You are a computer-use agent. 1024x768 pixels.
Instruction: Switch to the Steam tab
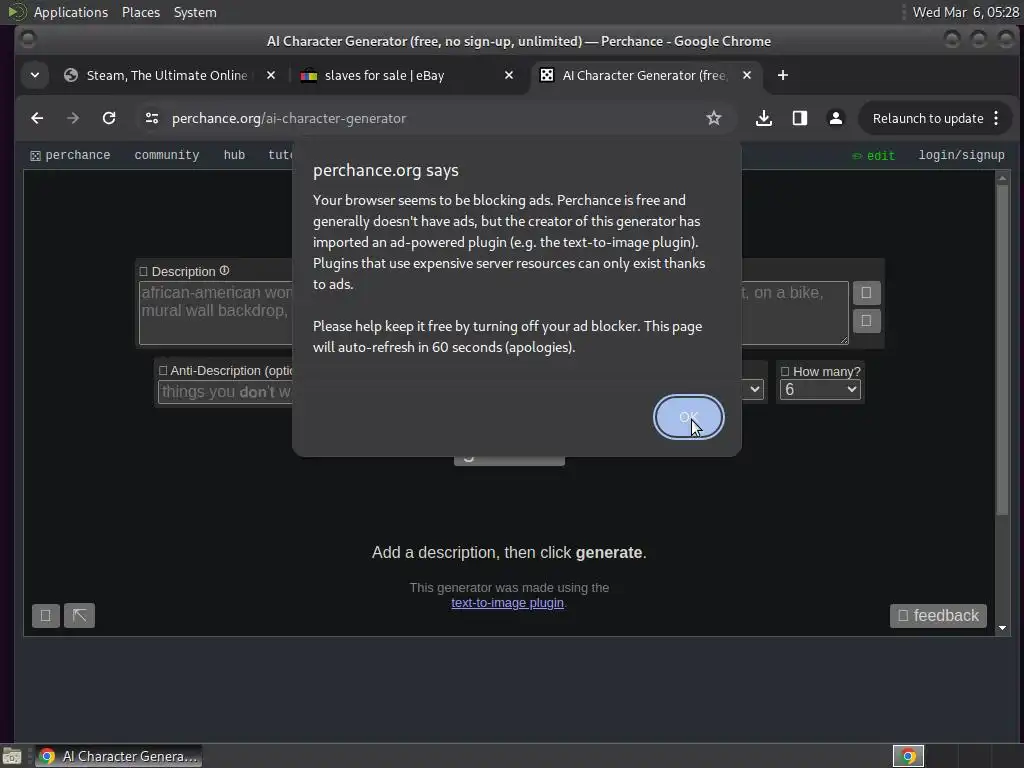coord(167,75)
